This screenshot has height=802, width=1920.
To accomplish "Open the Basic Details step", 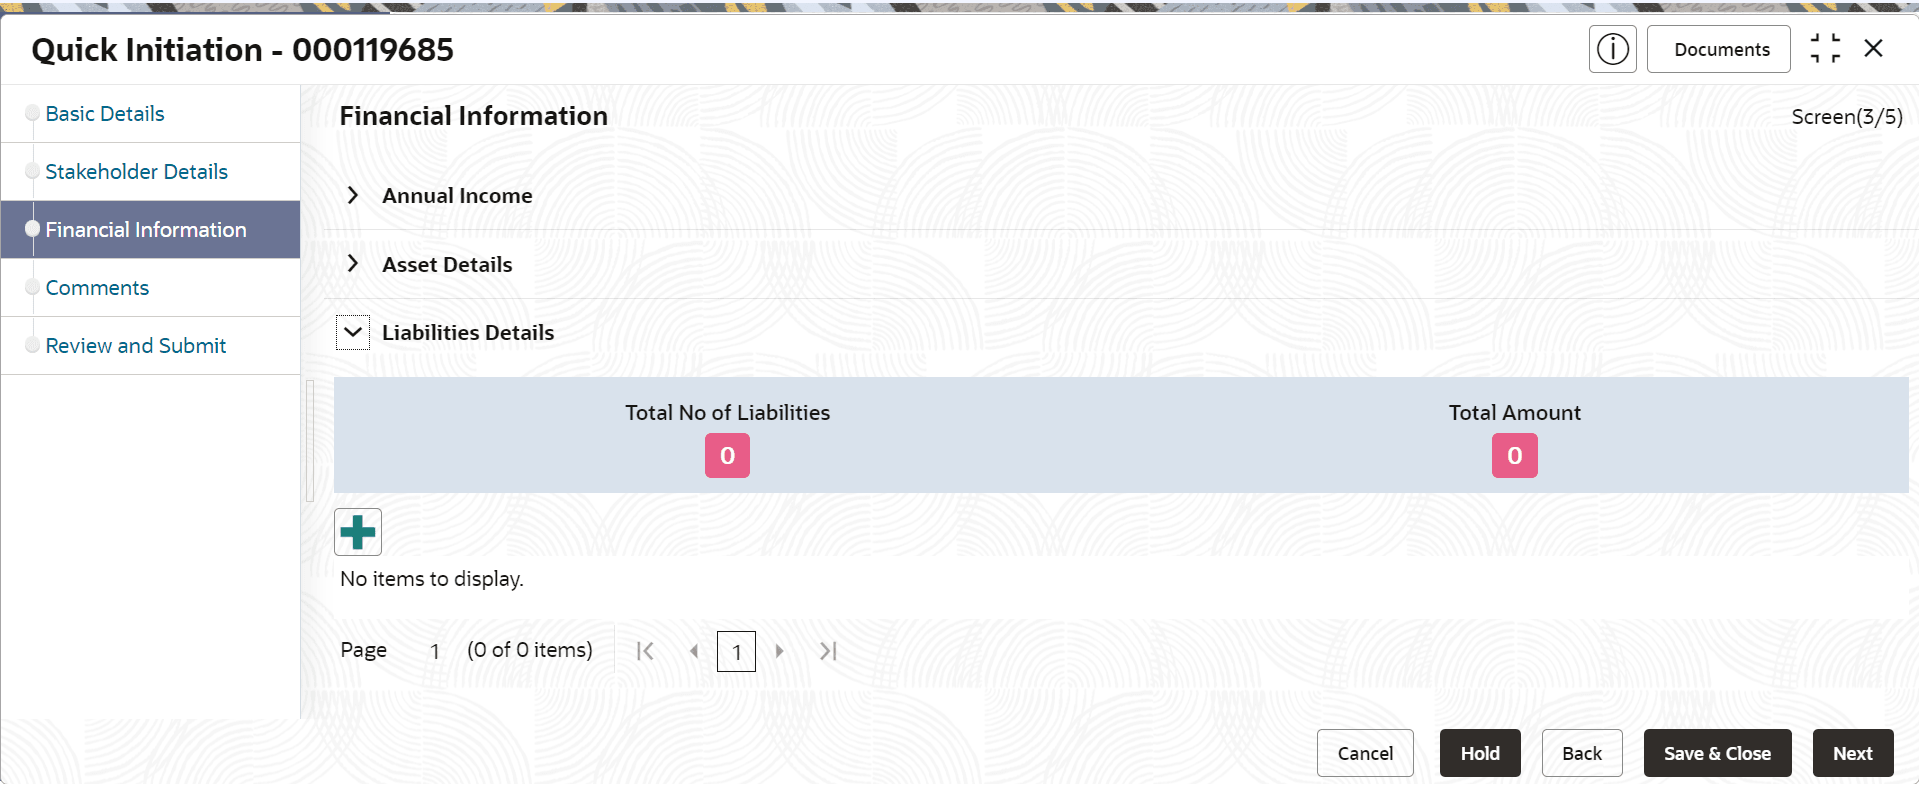I will 105,114.
